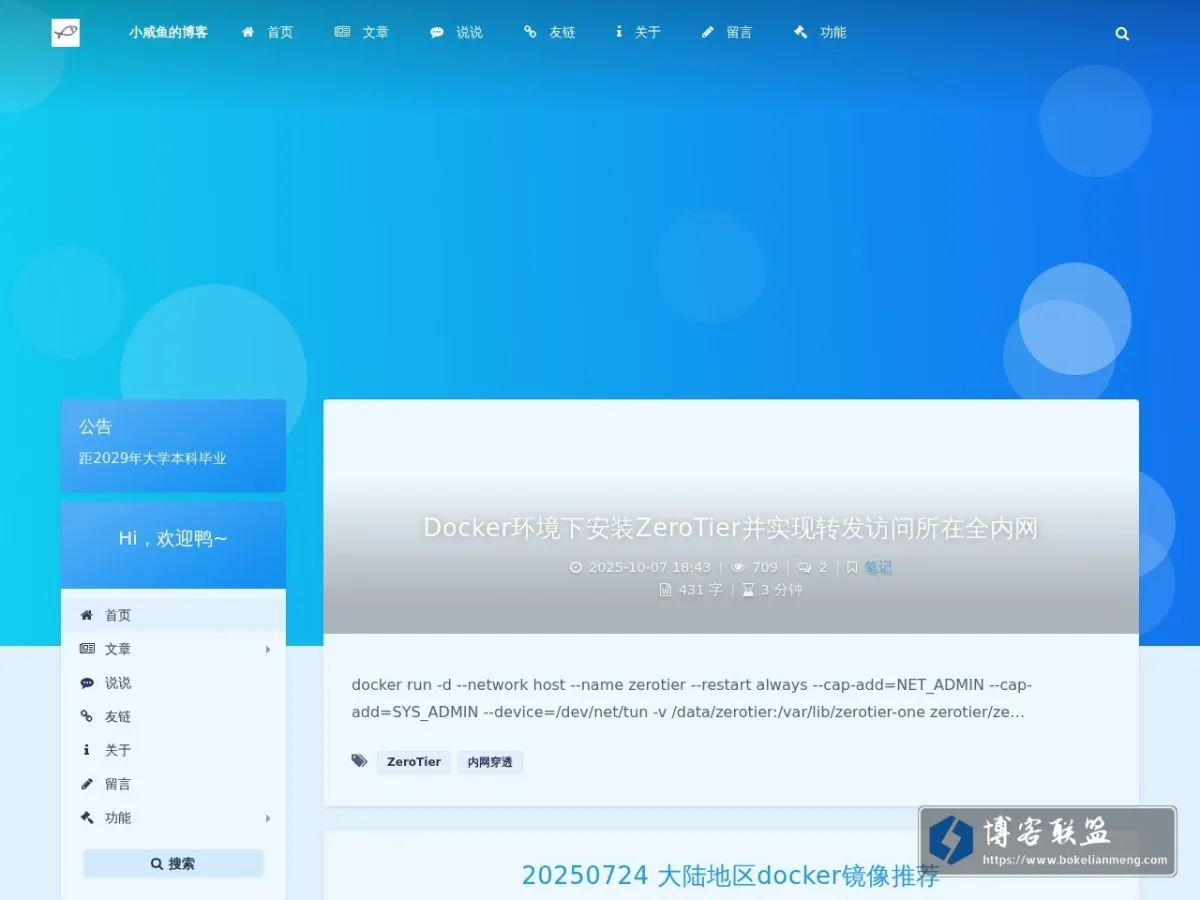1200x900 pixels.
Task: Click the sidebar 搜索 button
Action: click(x=173, y=863)
